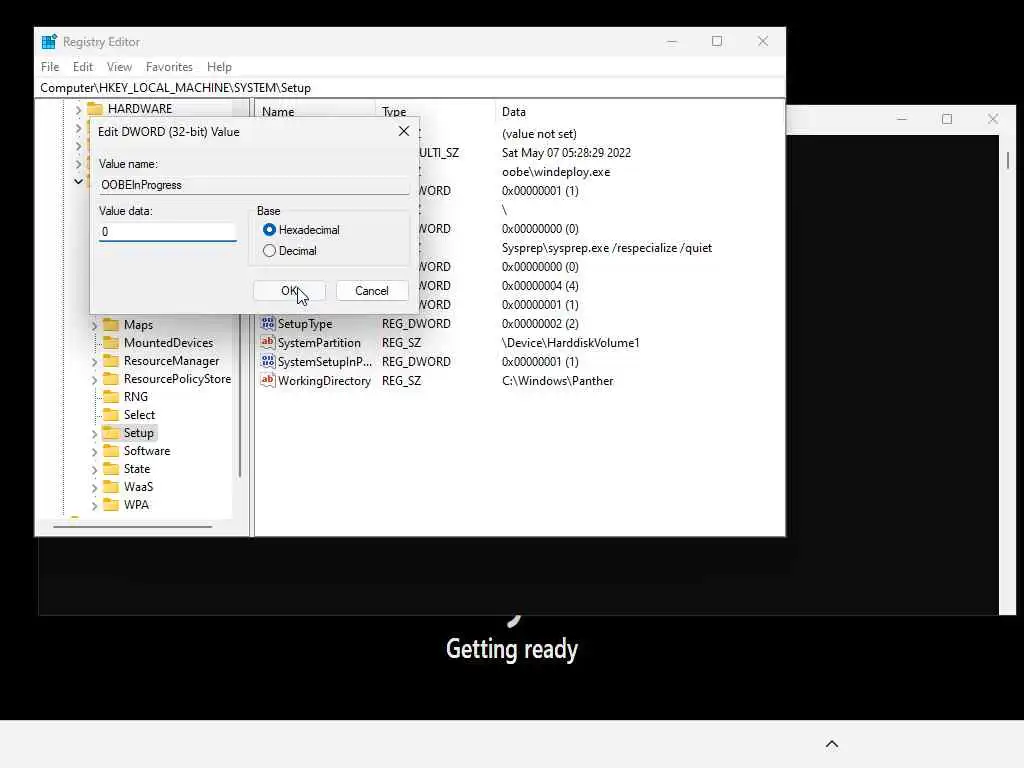Click the WaaS folder icon
The height and width of the screenshot is (768, 1024).
click(112, 487)
